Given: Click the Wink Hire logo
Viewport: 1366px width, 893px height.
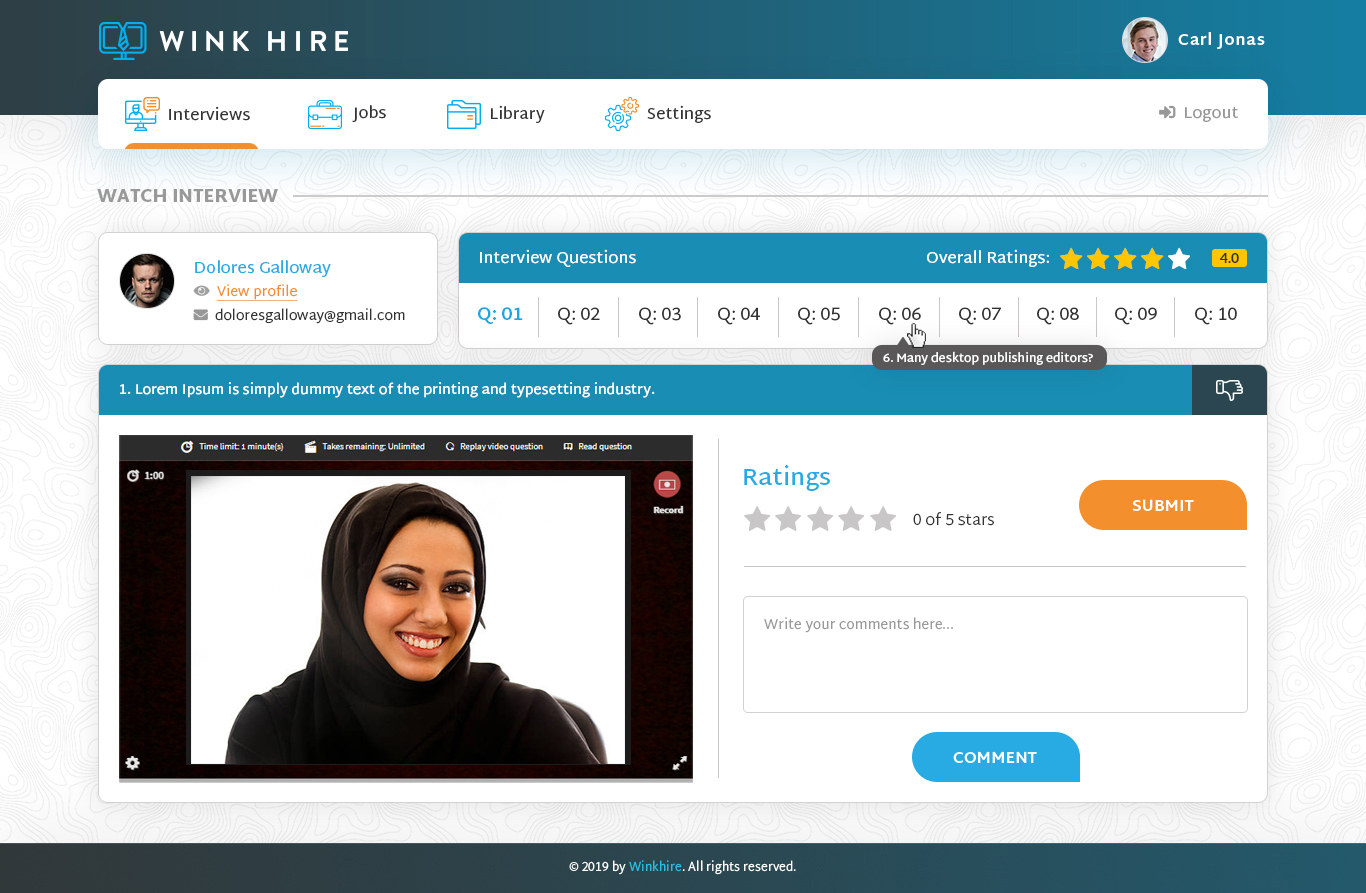Looking at the screenshot, I should tap(225, 41).
